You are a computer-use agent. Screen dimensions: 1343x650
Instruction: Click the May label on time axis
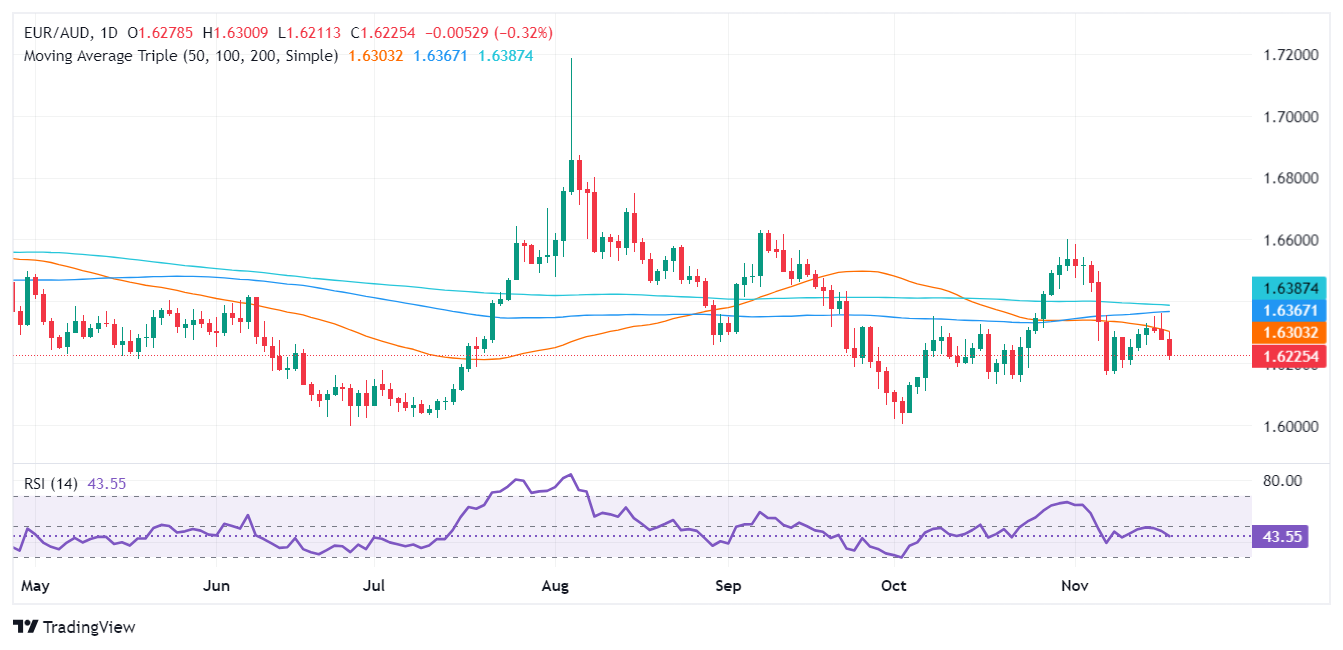35,585
